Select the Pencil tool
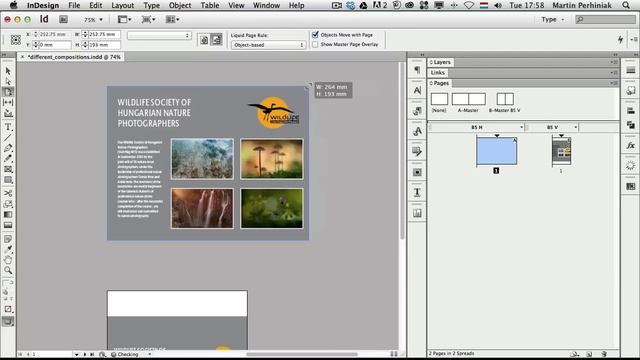 coord(8,158)
